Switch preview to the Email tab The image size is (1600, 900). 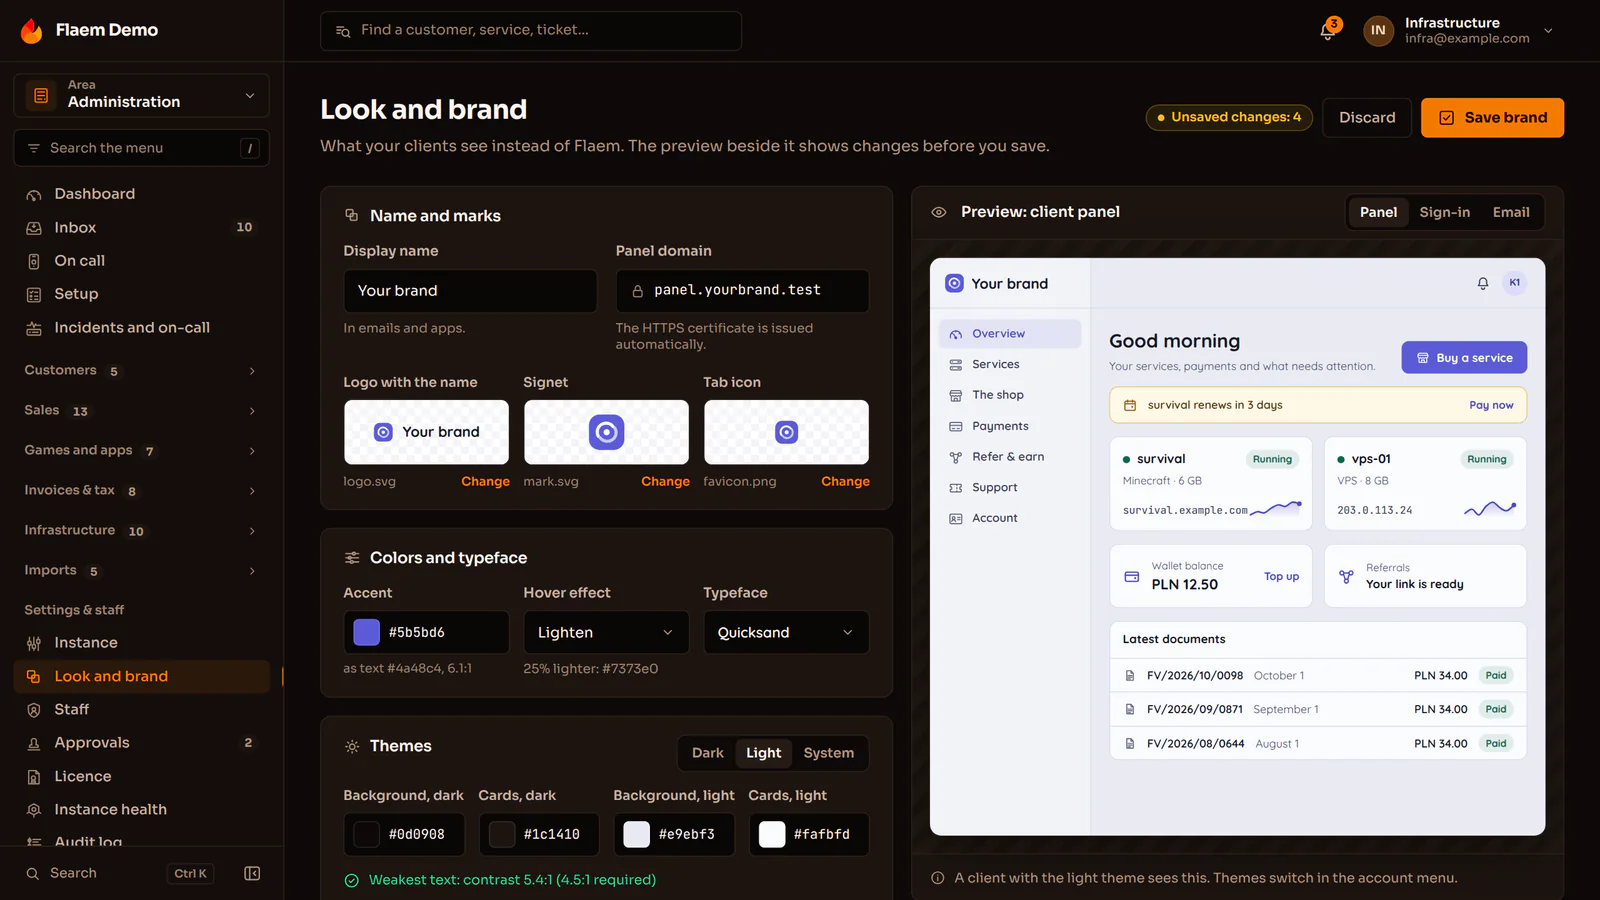(x=1511, y=212)
